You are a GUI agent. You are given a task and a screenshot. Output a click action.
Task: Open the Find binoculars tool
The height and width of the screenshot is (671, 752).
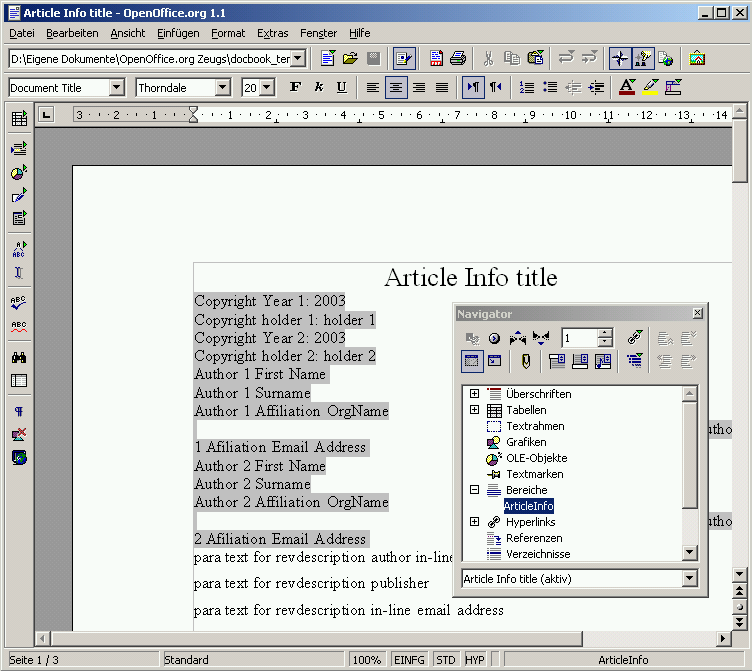coord(19,357)
